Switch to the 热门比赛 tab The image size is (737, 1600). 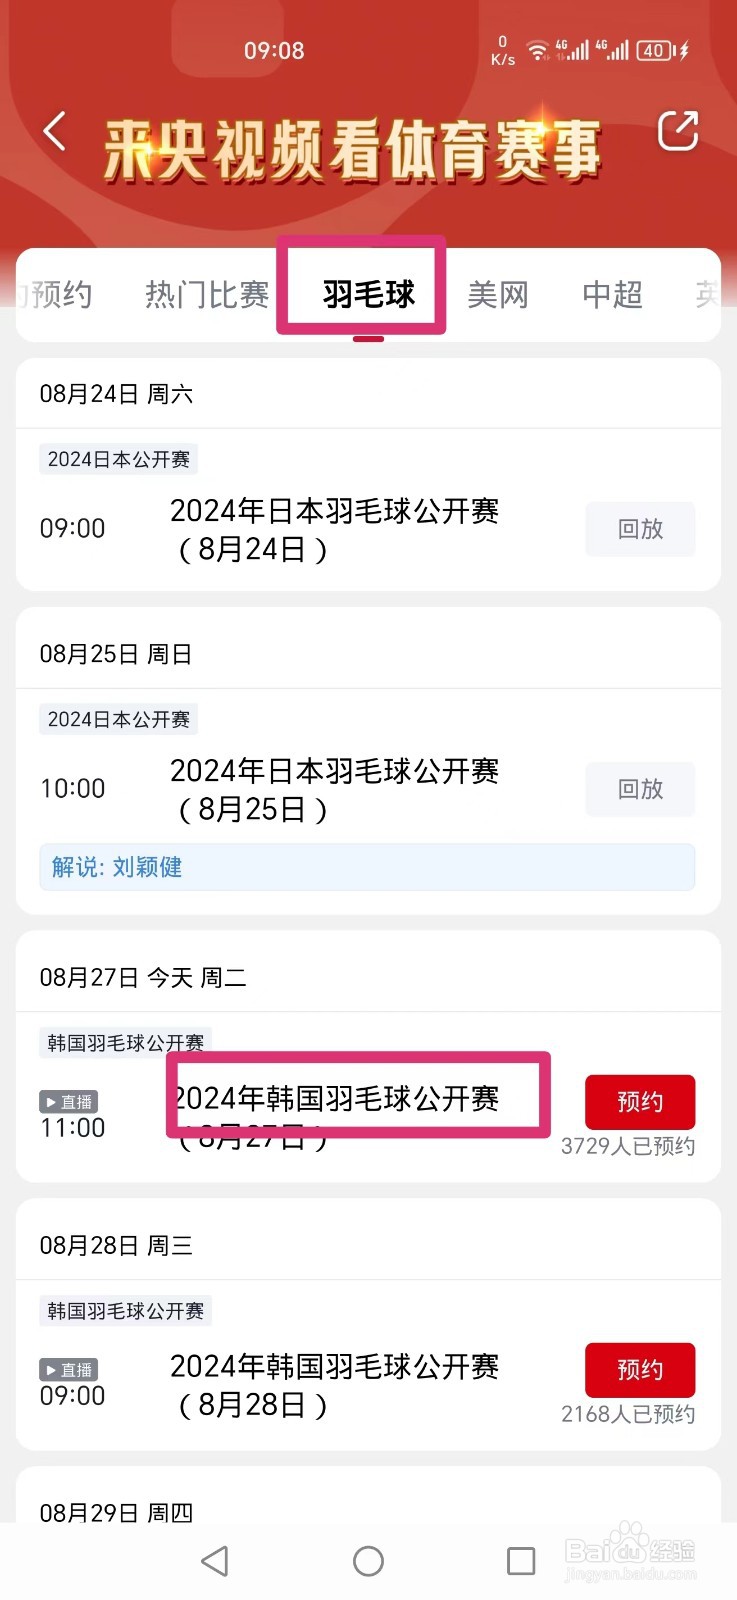(x=207, y=295)
